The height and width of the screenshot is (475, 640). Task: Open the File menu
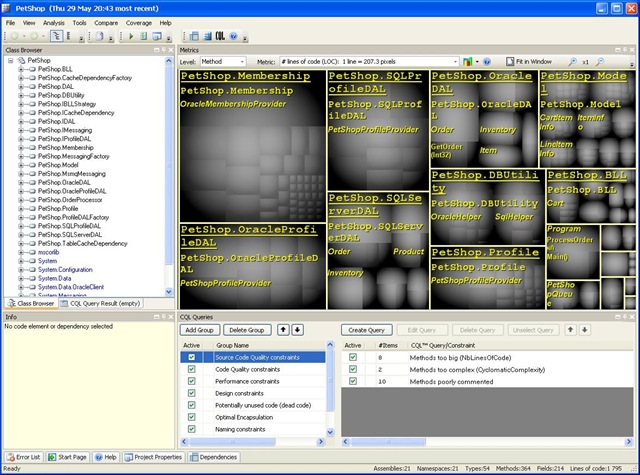click(10, 23)
